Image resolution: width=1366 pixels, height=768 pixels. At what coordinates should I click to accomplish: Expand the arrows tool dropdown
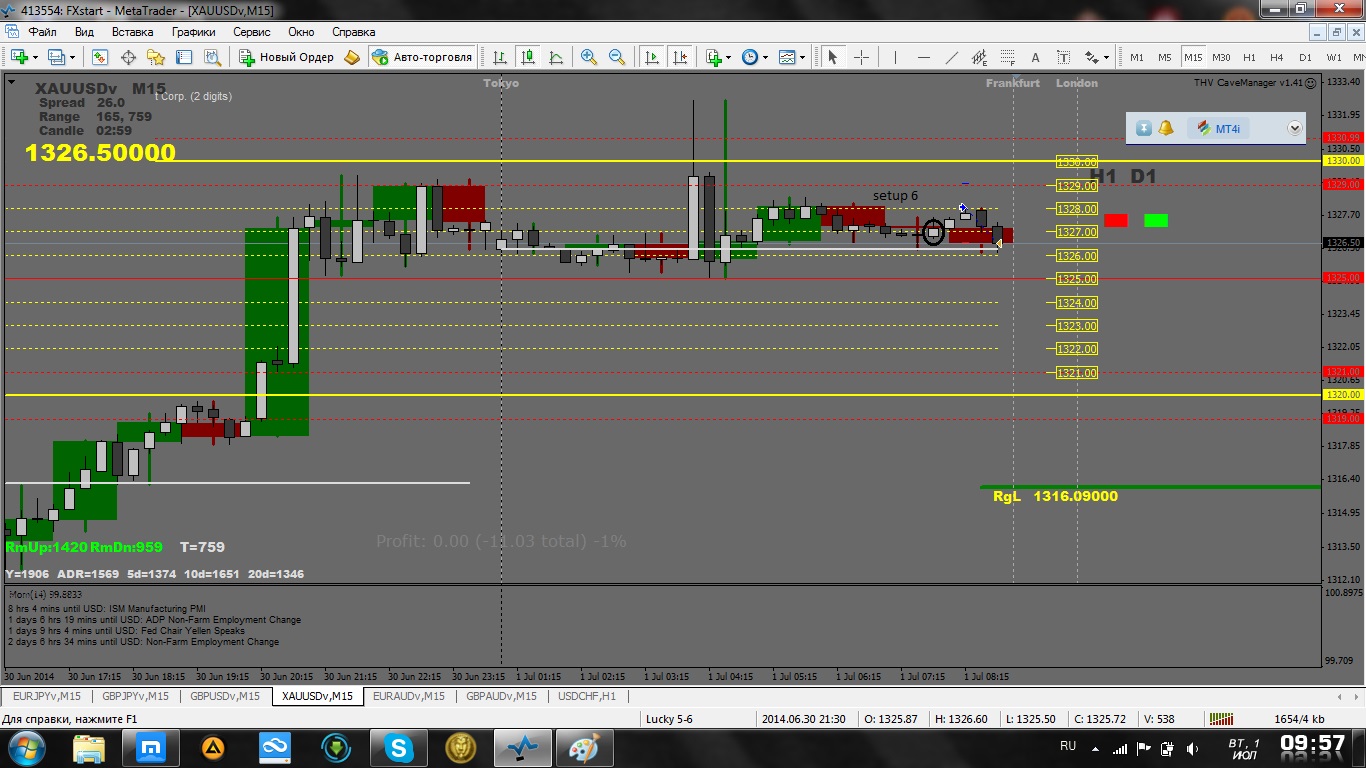1107,58
